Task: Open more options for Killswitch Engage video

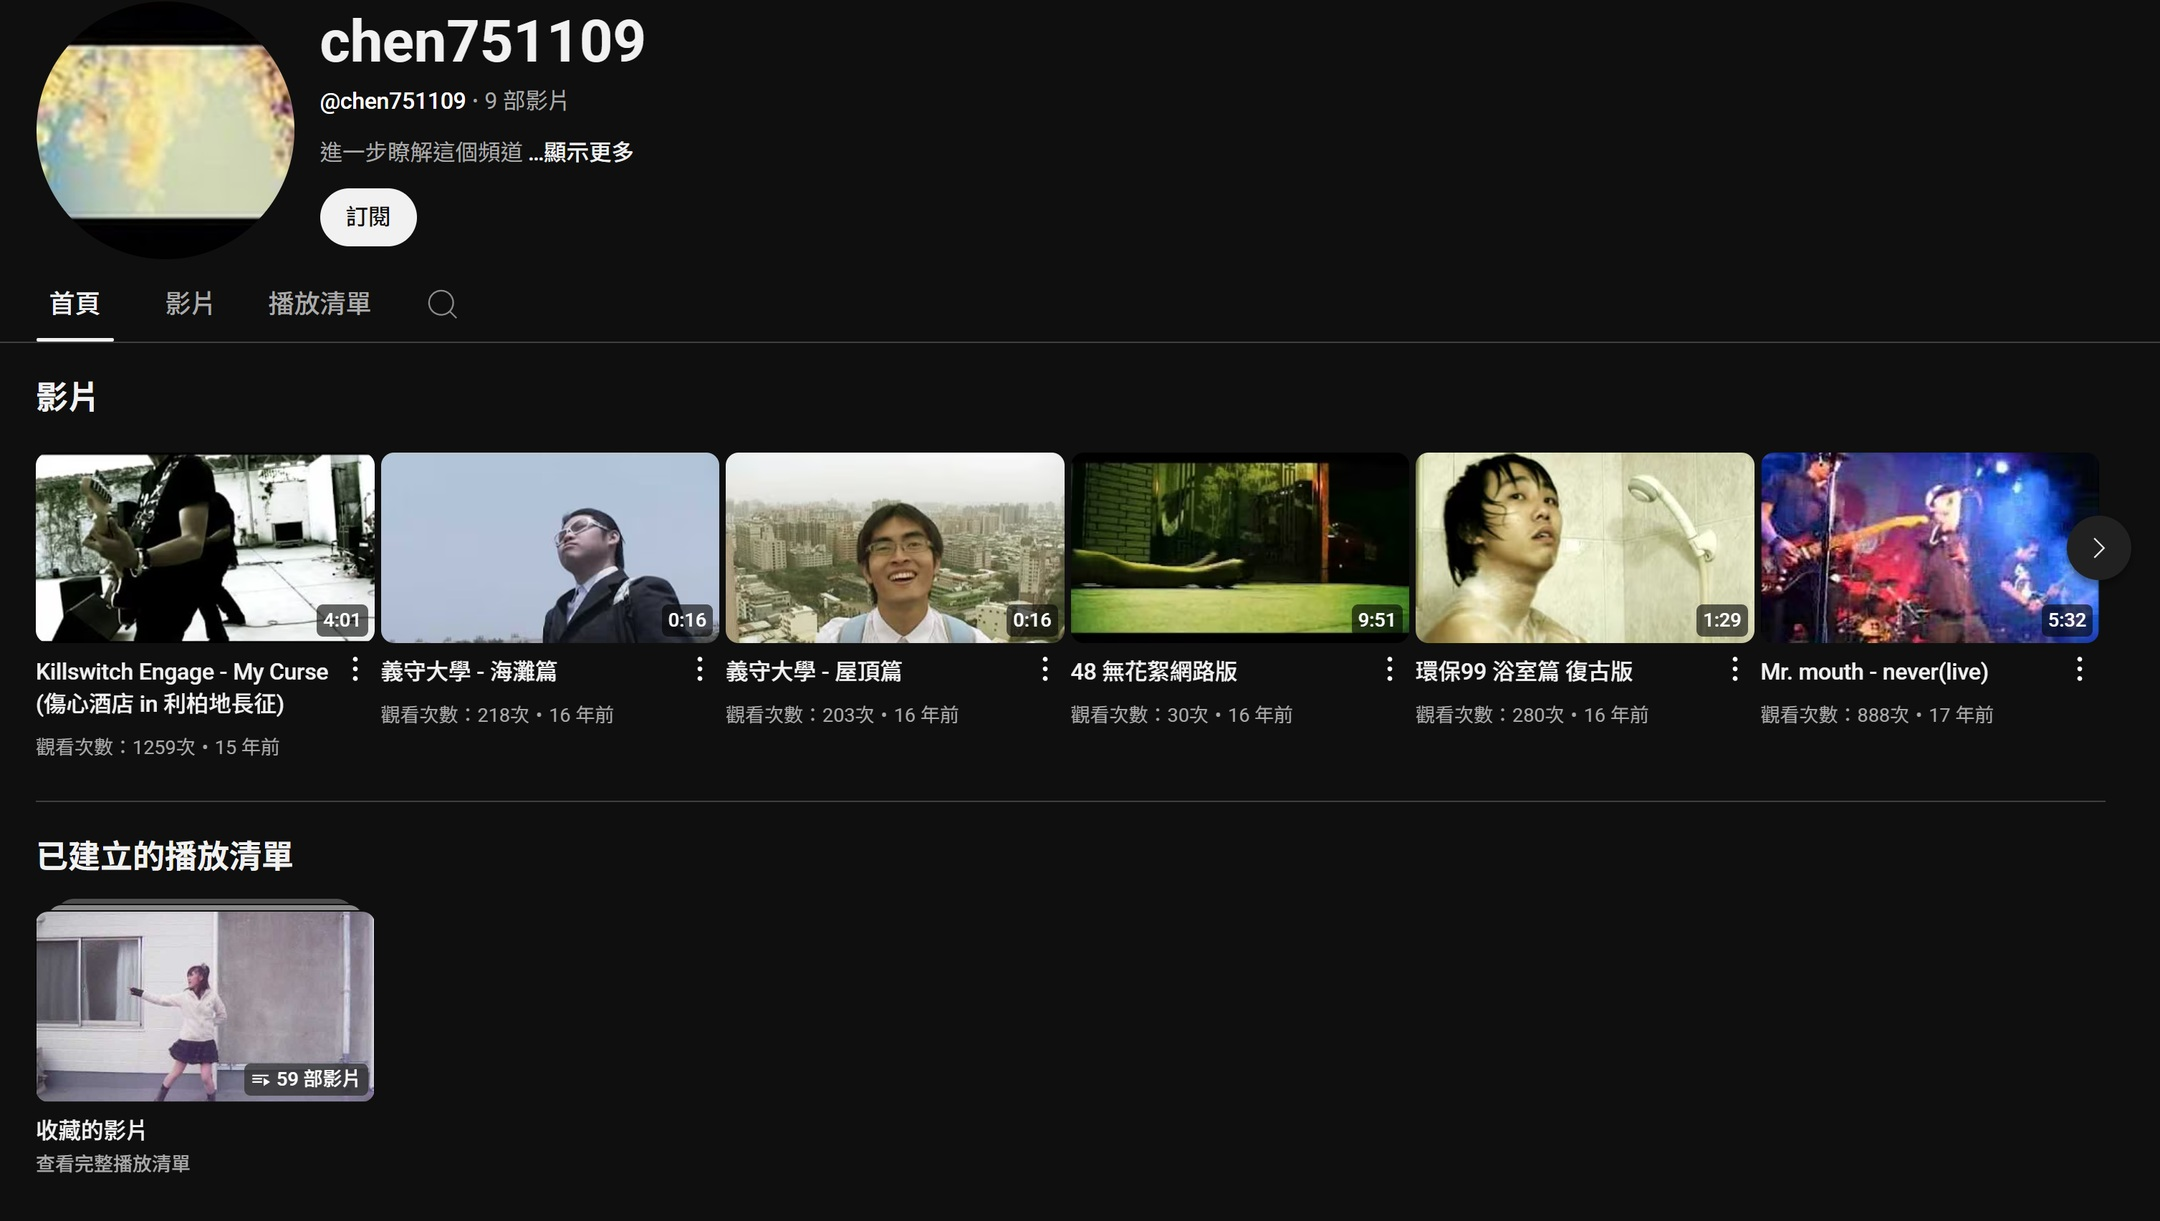Action: [355, 670]
